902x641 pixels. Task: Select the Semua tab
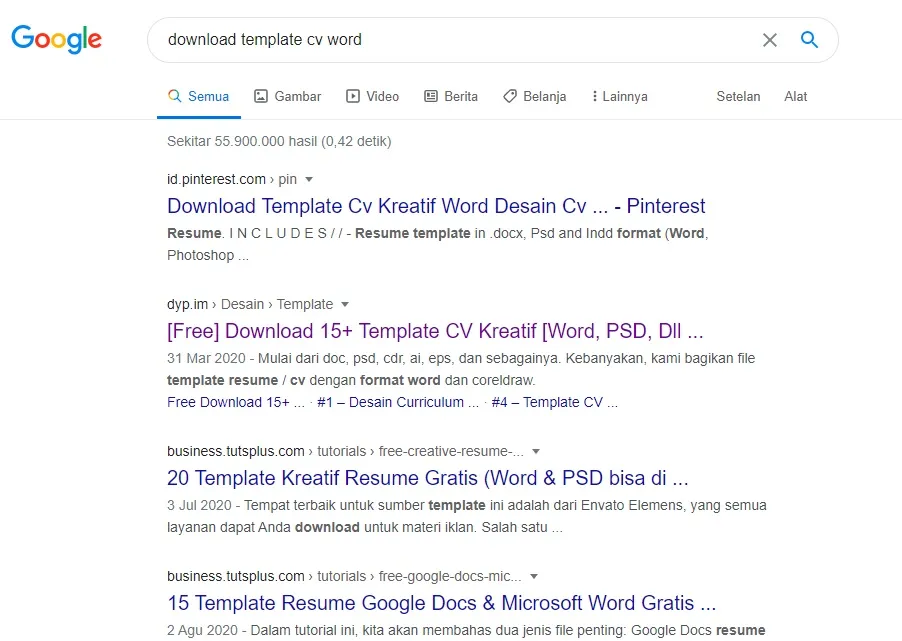pos(199,97)
